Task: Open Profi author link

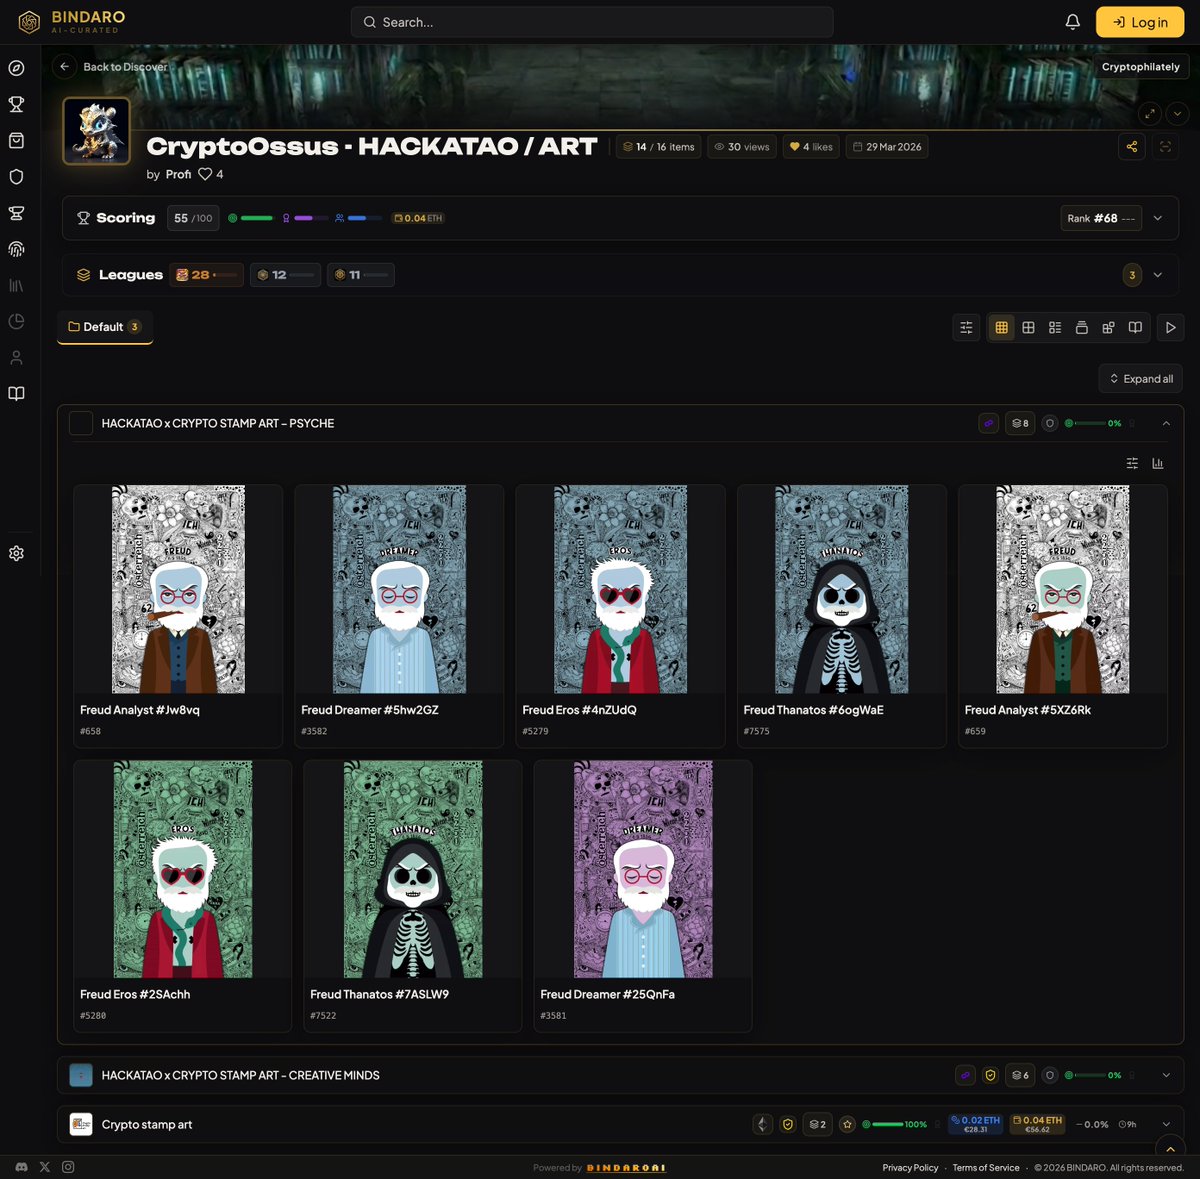Action: (x=178, y=174)
